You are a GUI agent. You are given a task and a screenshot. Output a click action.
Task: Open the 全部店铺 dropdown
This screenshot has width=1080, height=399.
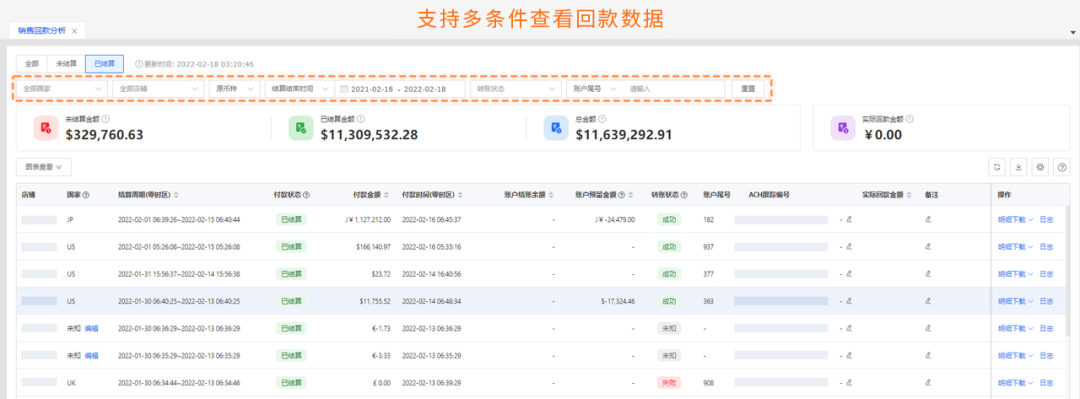(x=158, y=89)
